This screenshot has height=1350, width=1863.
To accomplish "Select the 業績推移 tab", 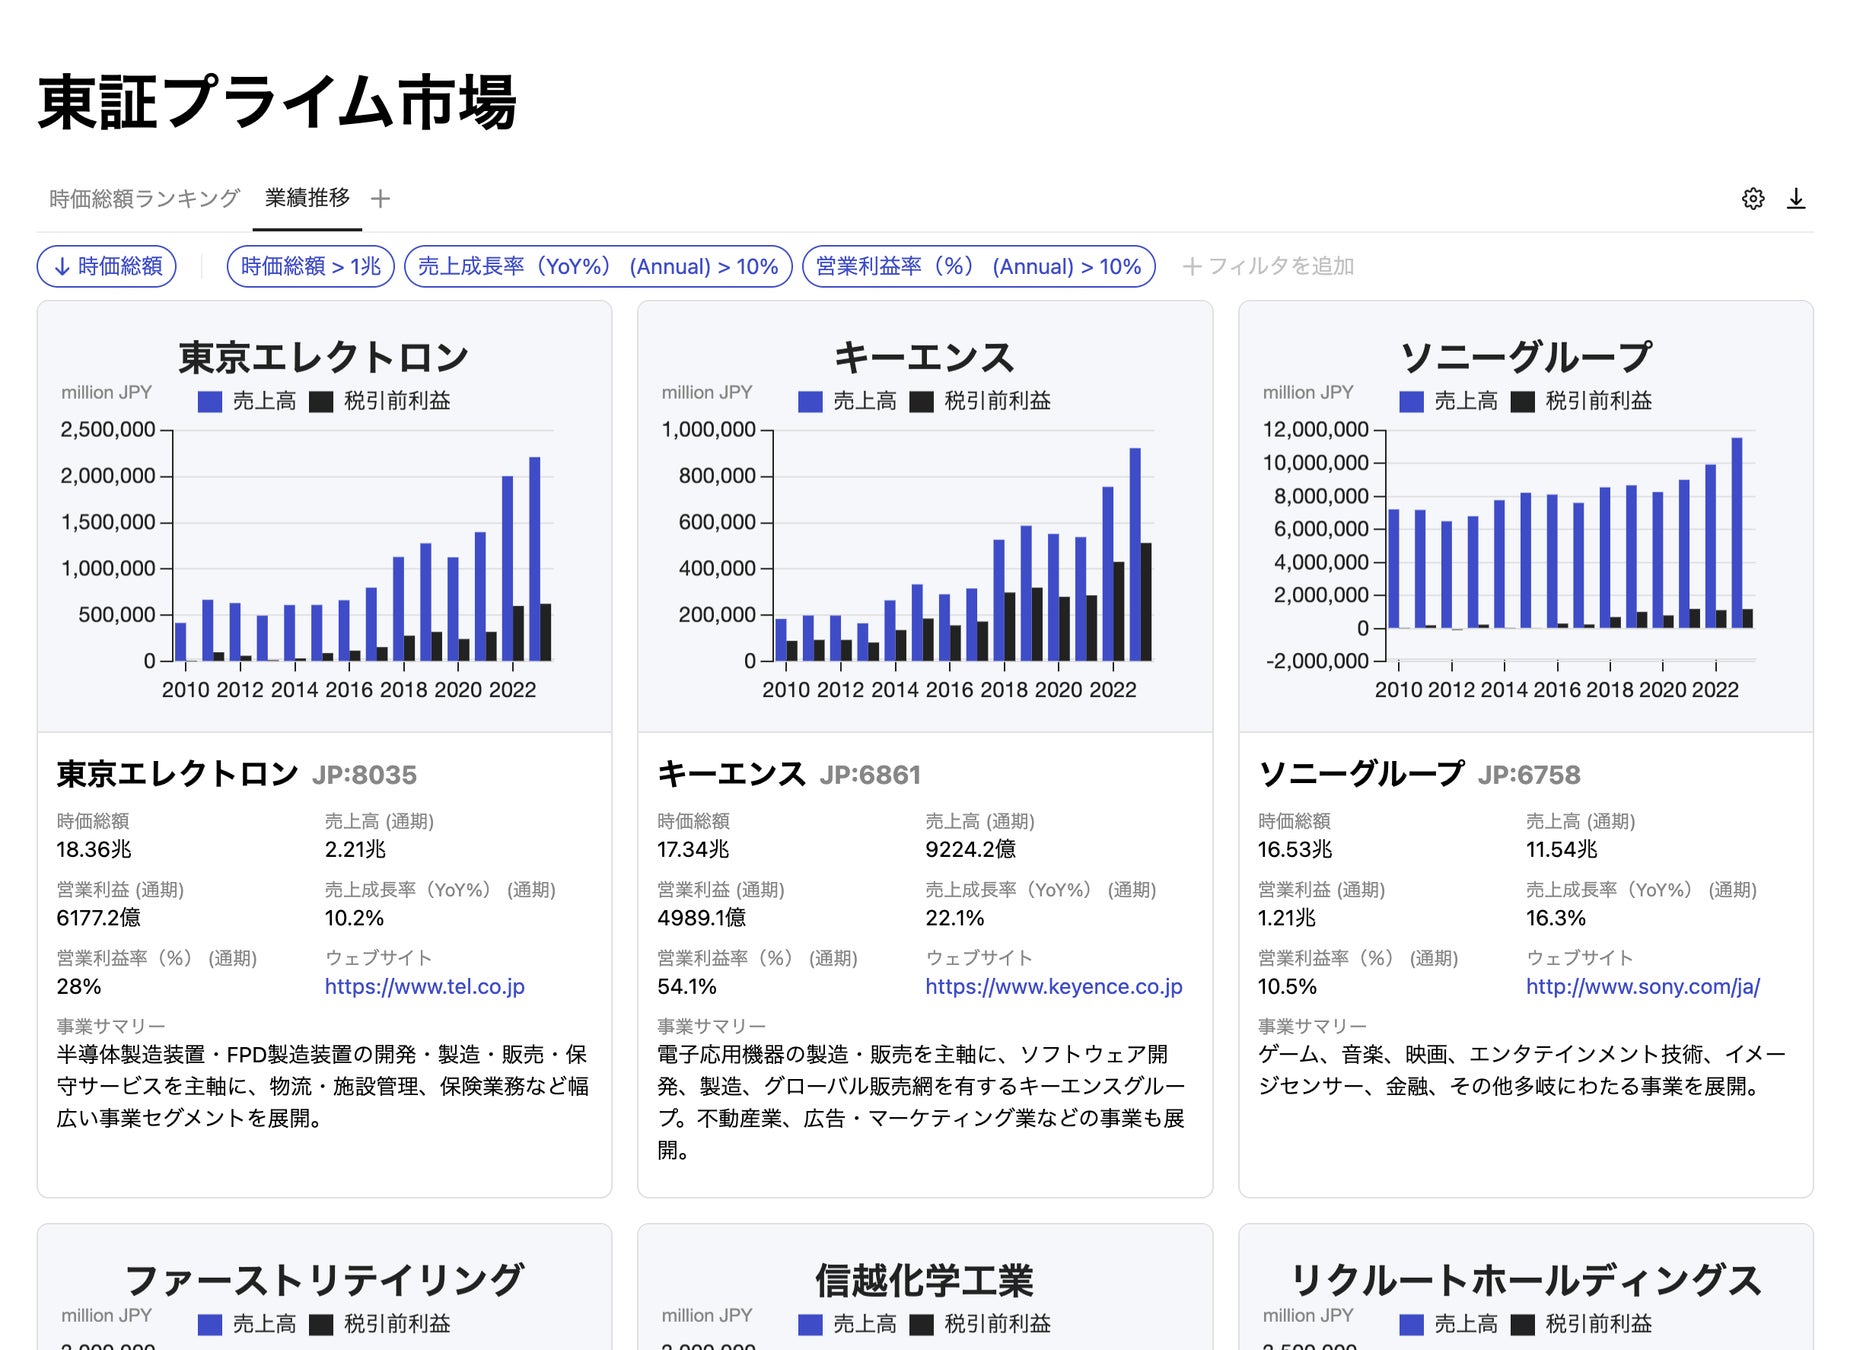I will coord(307,198).
